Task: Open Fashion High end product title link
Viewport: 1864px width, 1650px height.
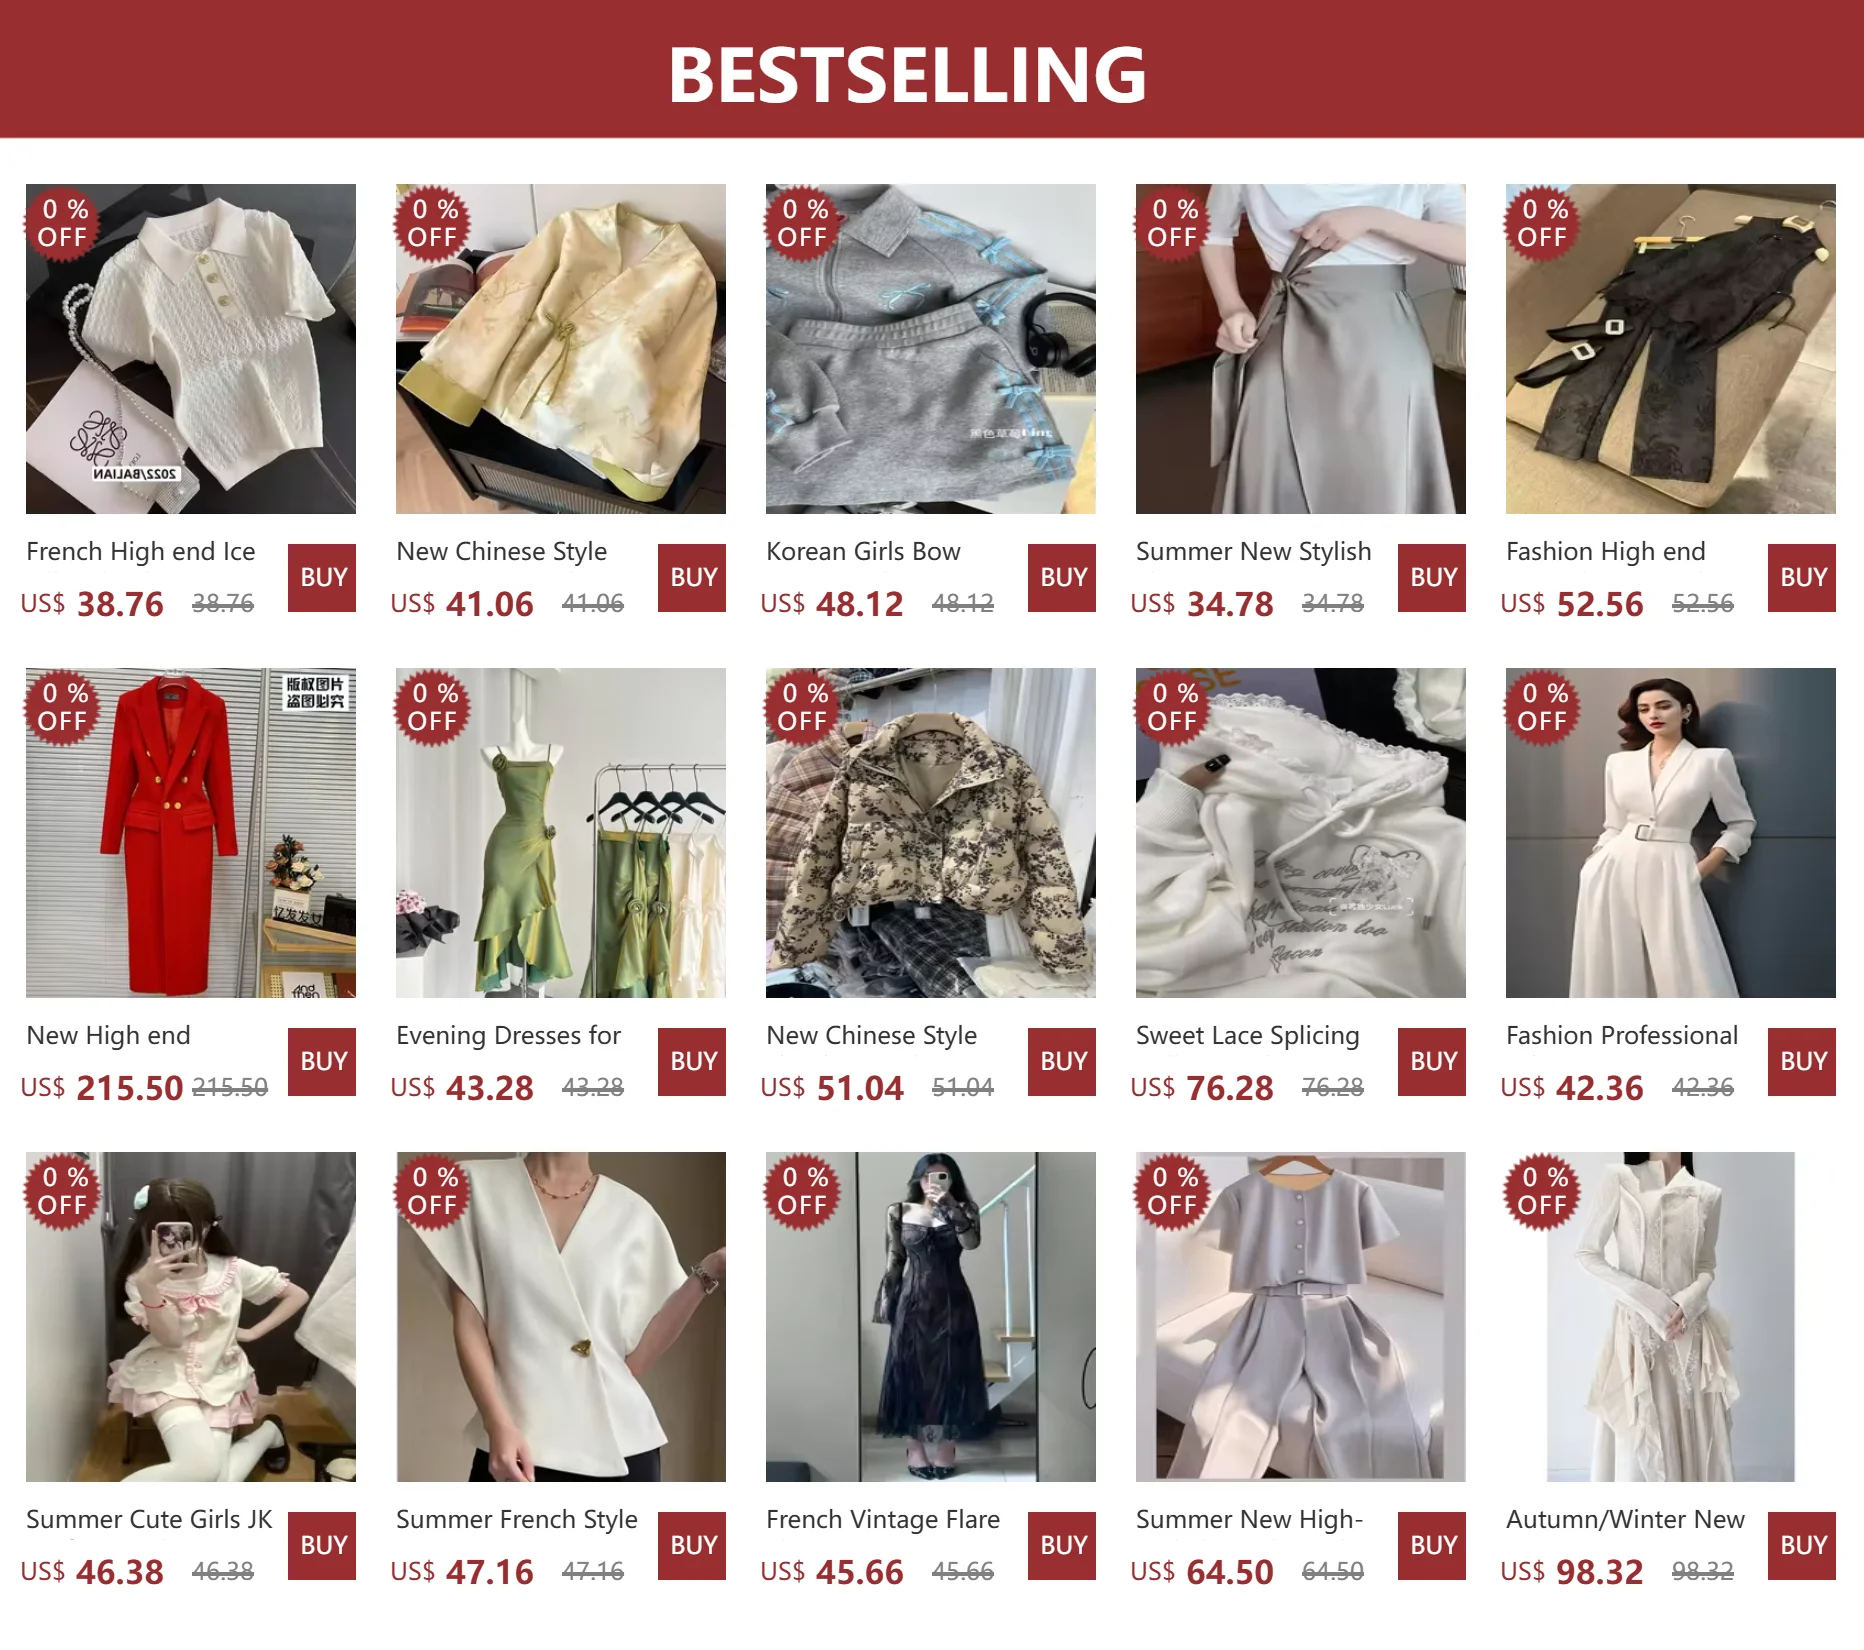Action: (x=1606, y=551)
